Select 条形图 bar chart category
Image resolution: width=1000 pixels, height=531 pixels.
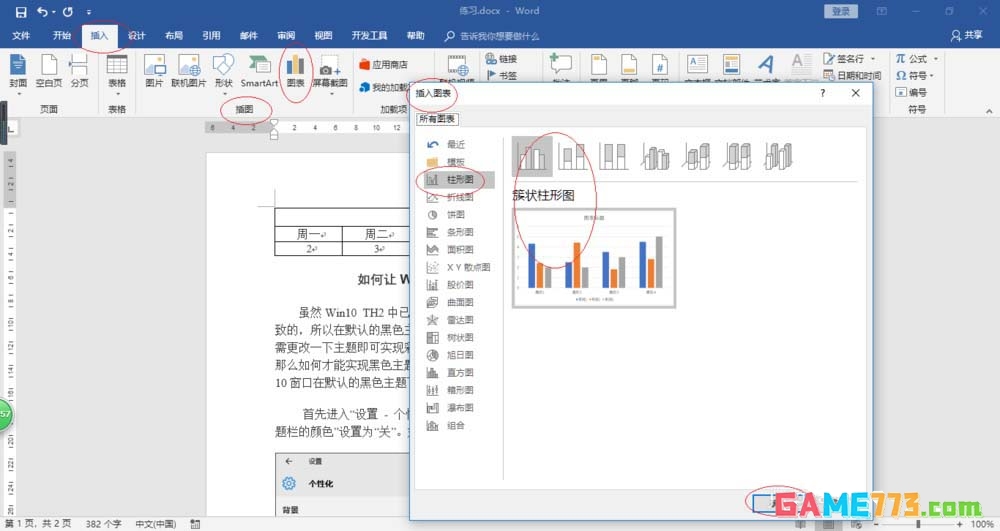[460, 232]
